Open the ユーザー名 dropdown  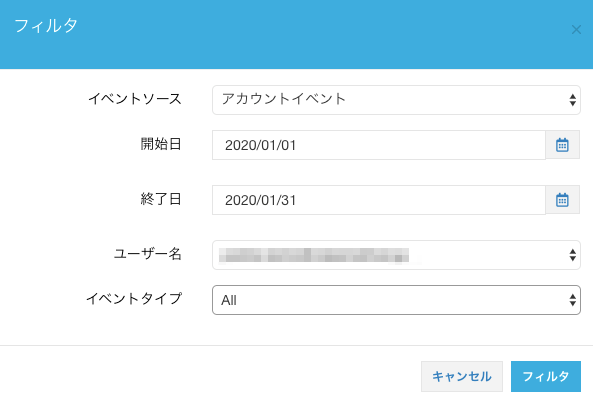(x=396, y=255)
